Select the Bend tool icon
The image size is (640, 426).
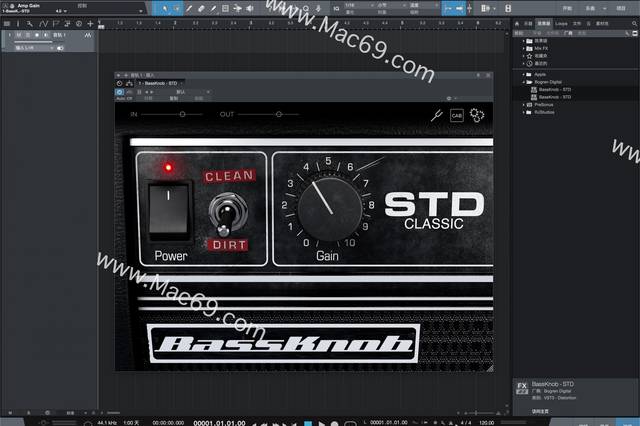pyautogui.click(x=238, y=8)
